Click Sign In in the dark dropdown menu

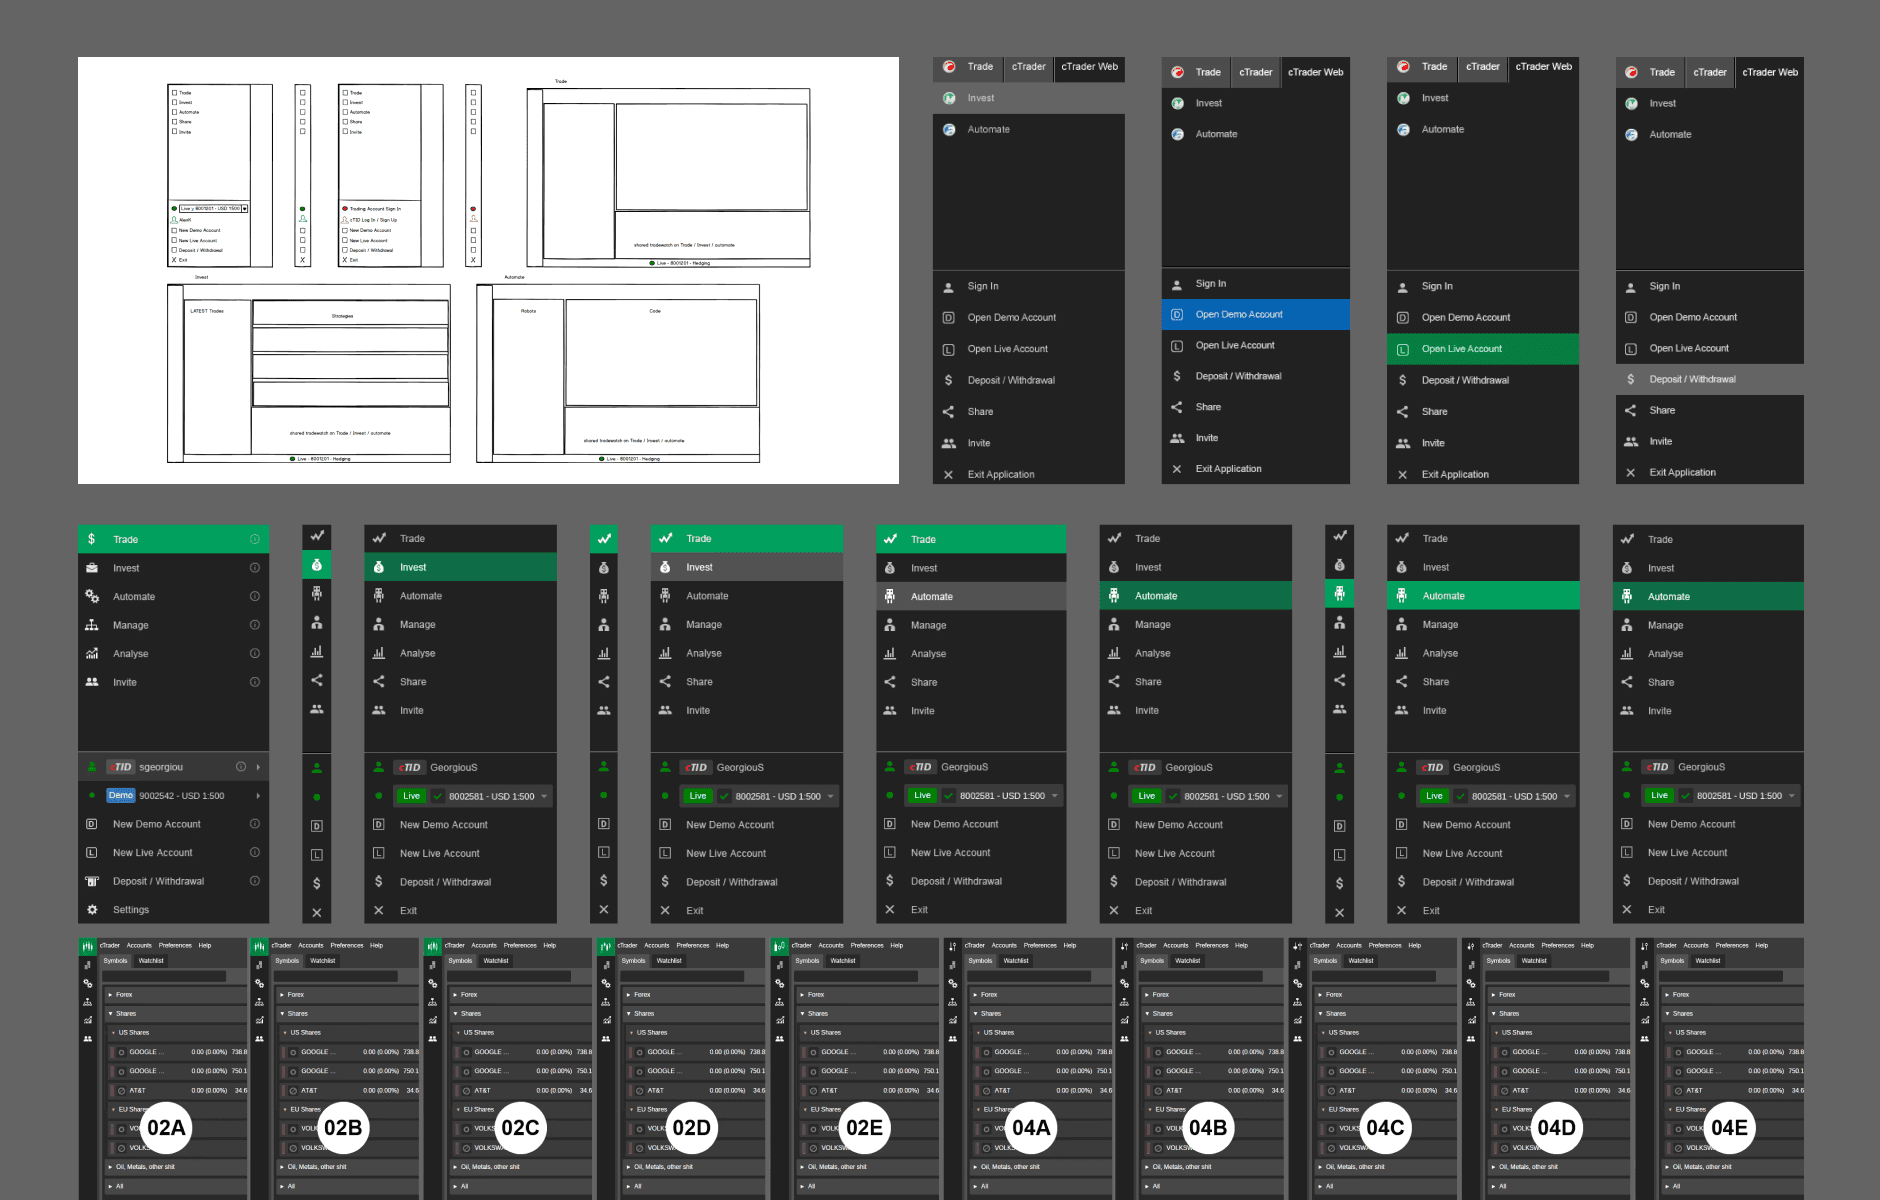point(983,286)
